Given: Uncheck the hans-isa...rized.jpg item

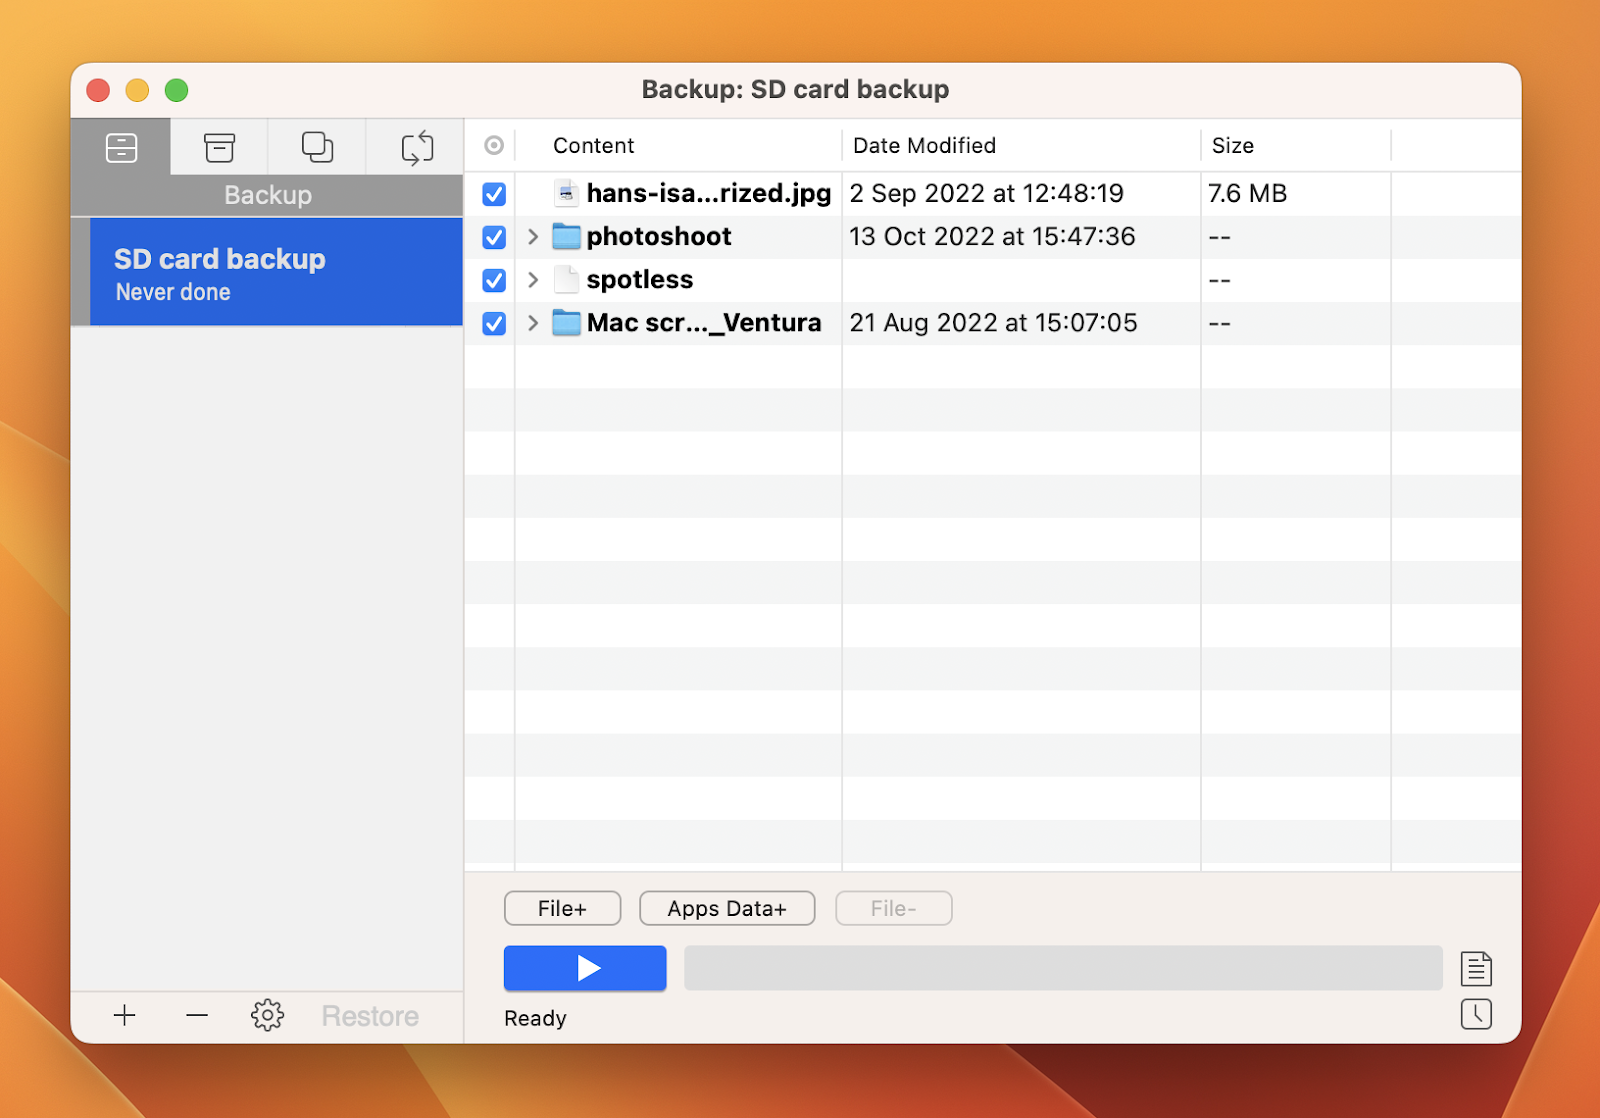Looking at the screenshot, I should [x=493, y=194].
